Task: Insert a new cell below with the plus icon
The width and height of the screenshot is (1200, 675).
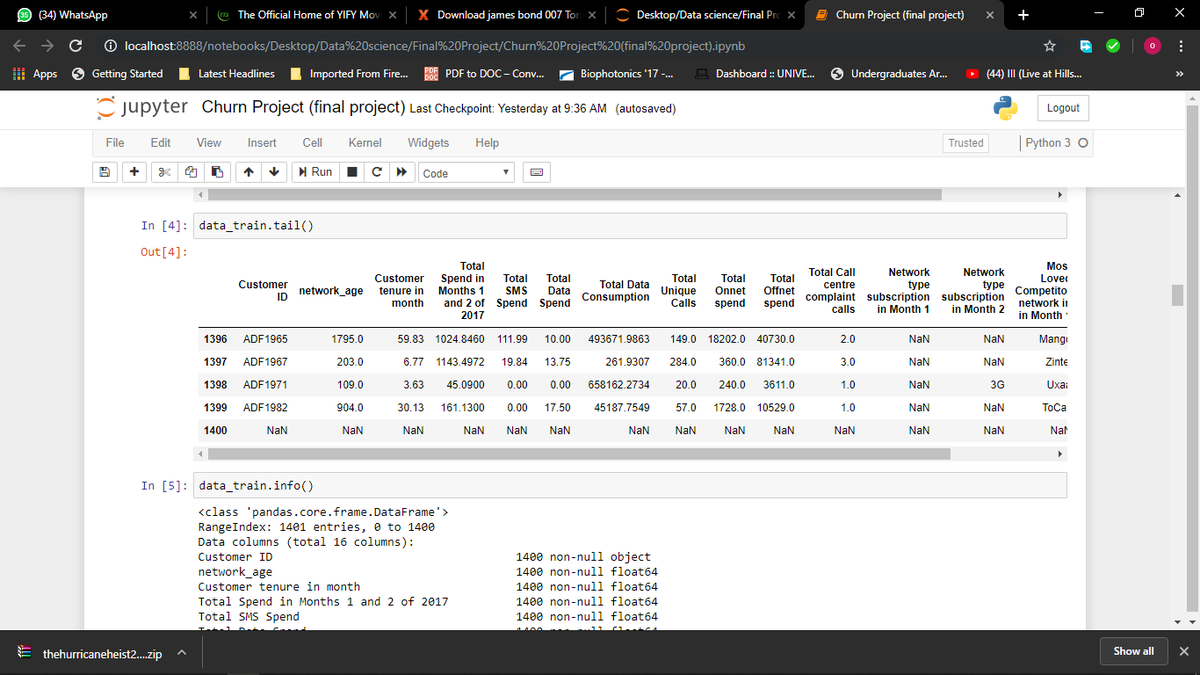Action: pos(133,172)
